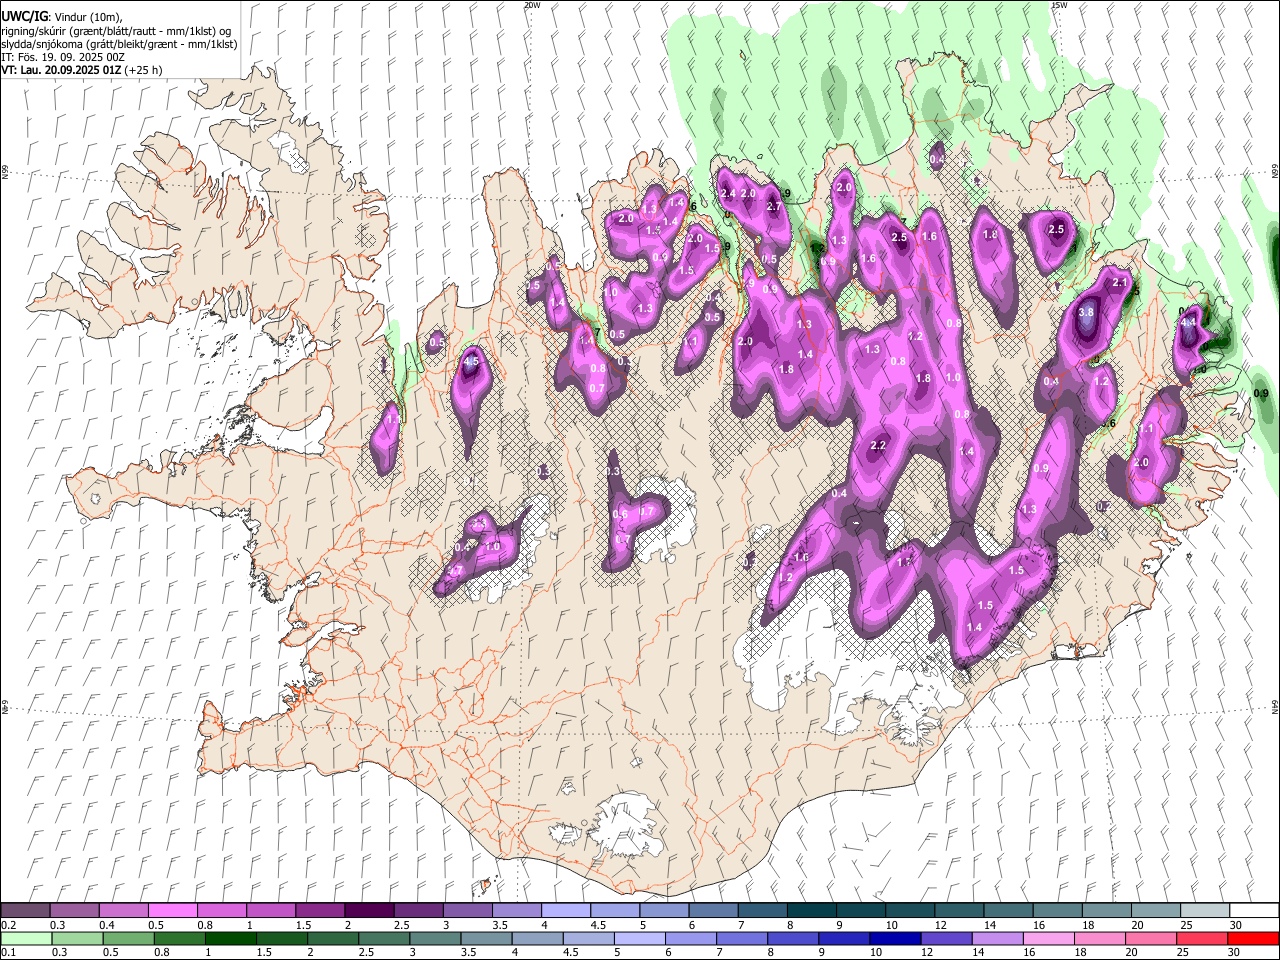The height and width of the screenshot is (960, 1280).
Task: Click the darkest purple 2–2.5 snow swatch
Action: (369, 910)
